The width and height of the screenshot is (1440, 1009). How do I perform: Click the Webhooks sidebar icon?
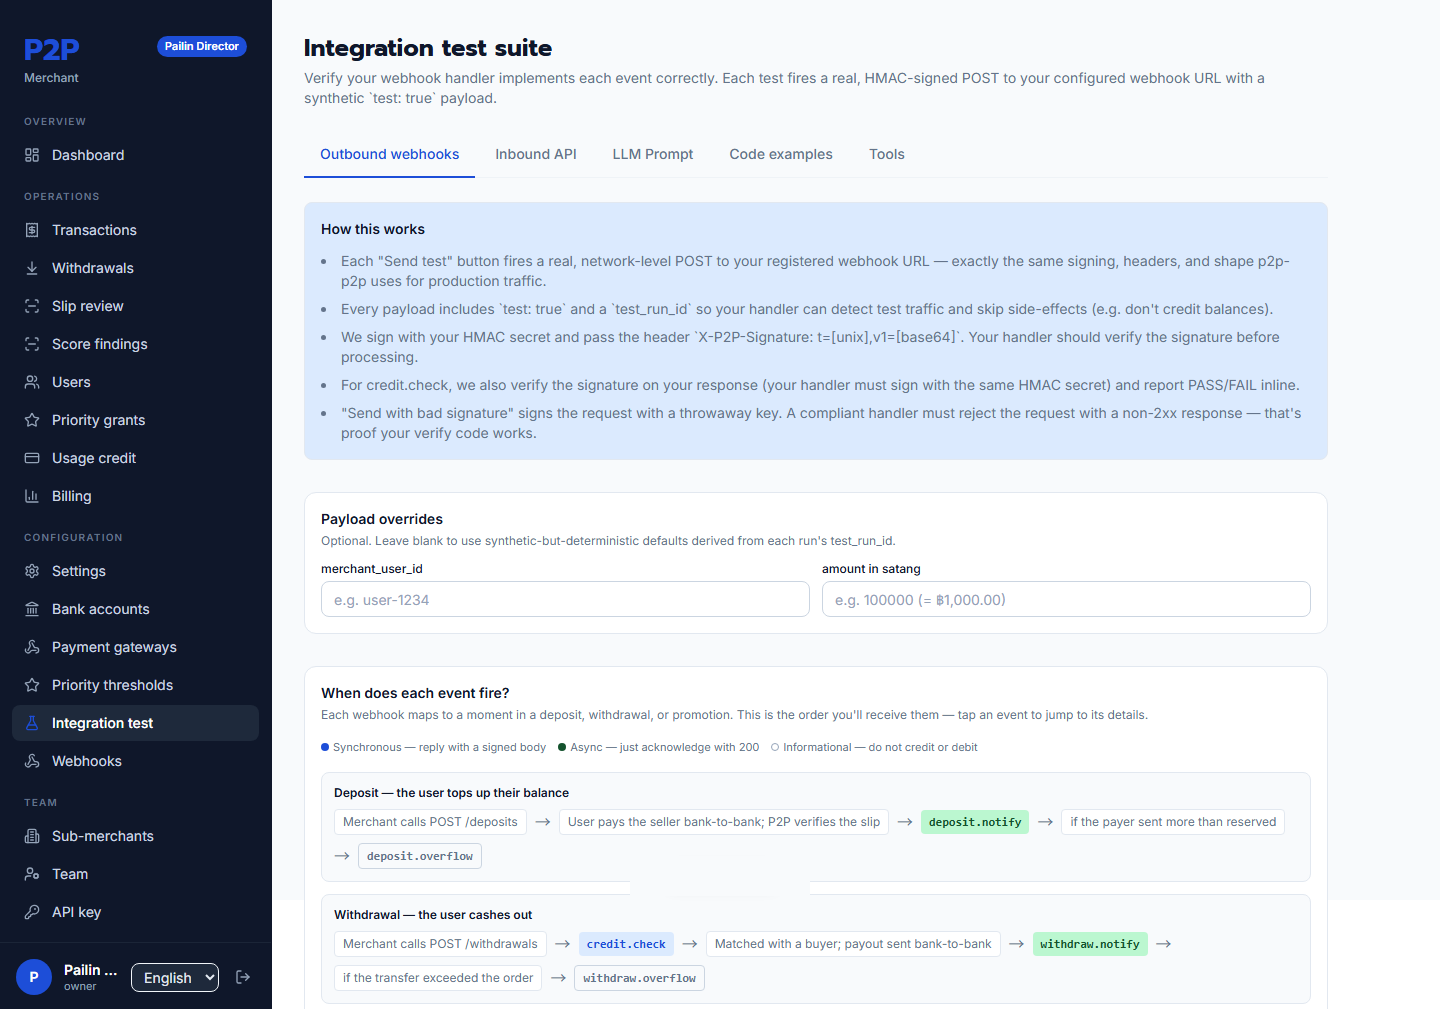32,761
